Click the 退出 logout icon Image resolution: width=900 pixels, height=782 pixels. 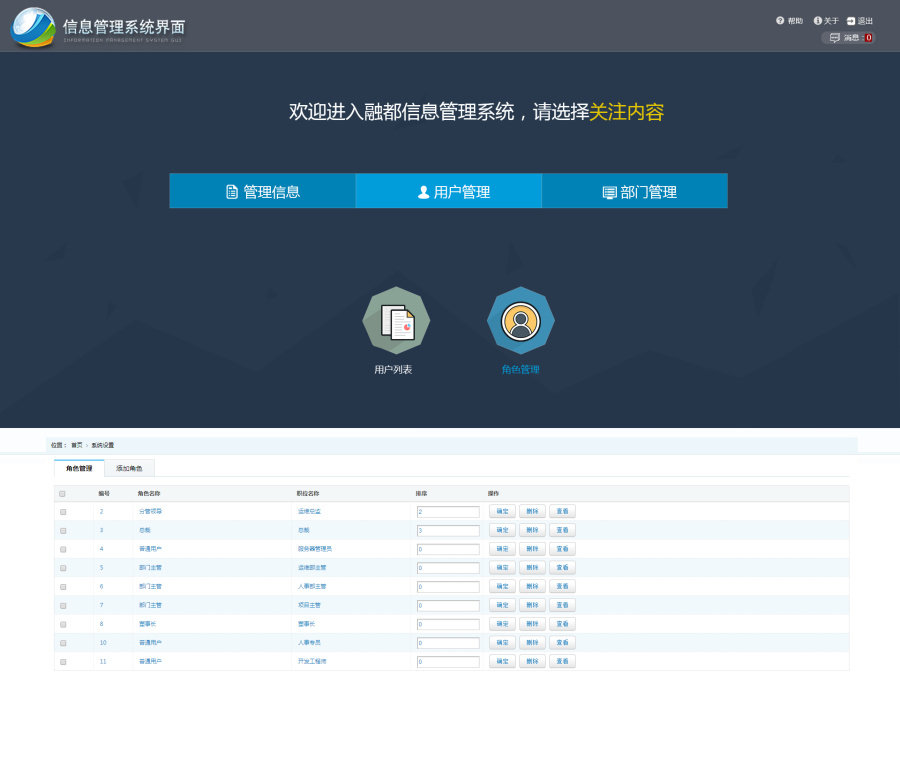tap(849, 21)
